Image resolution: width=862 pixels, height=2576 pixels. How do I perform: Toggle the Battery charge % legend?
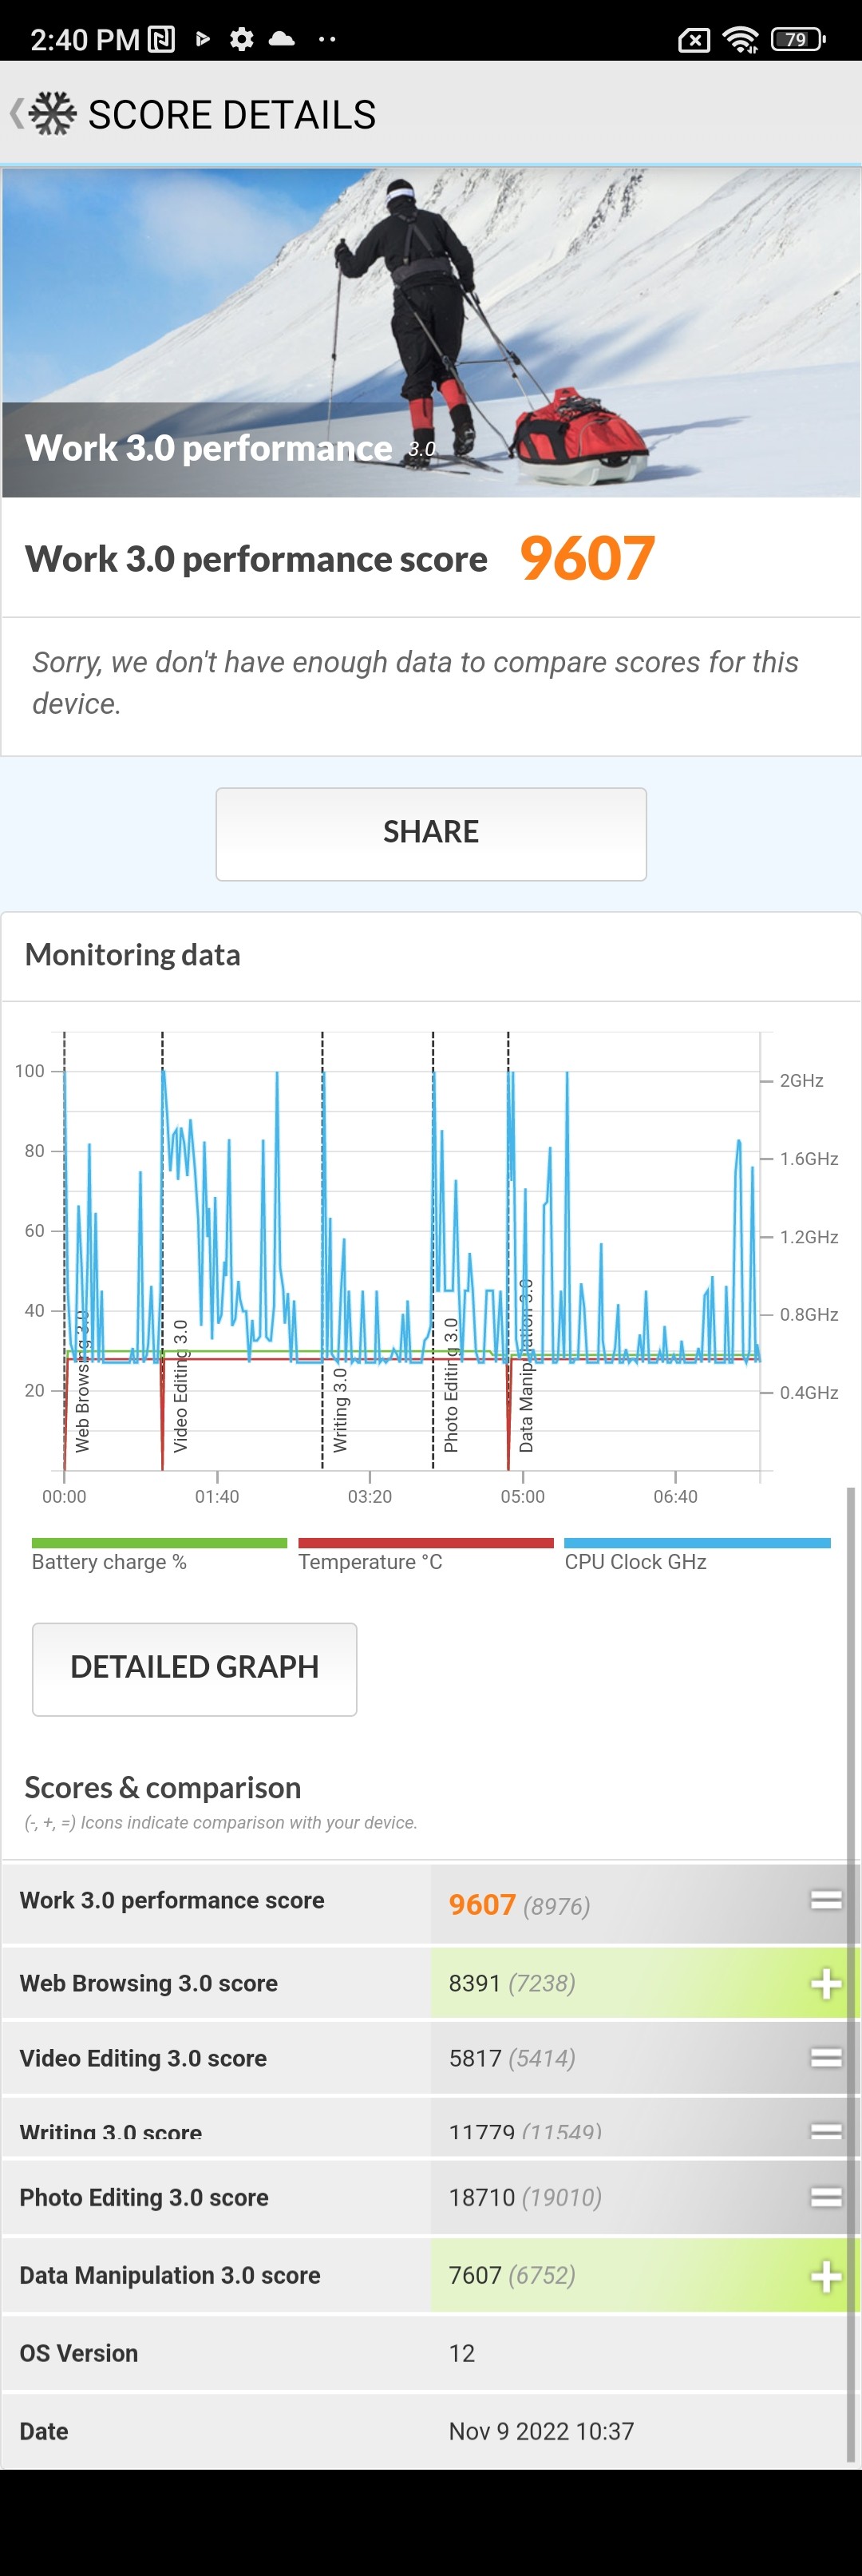click(x=159, y=1555)
